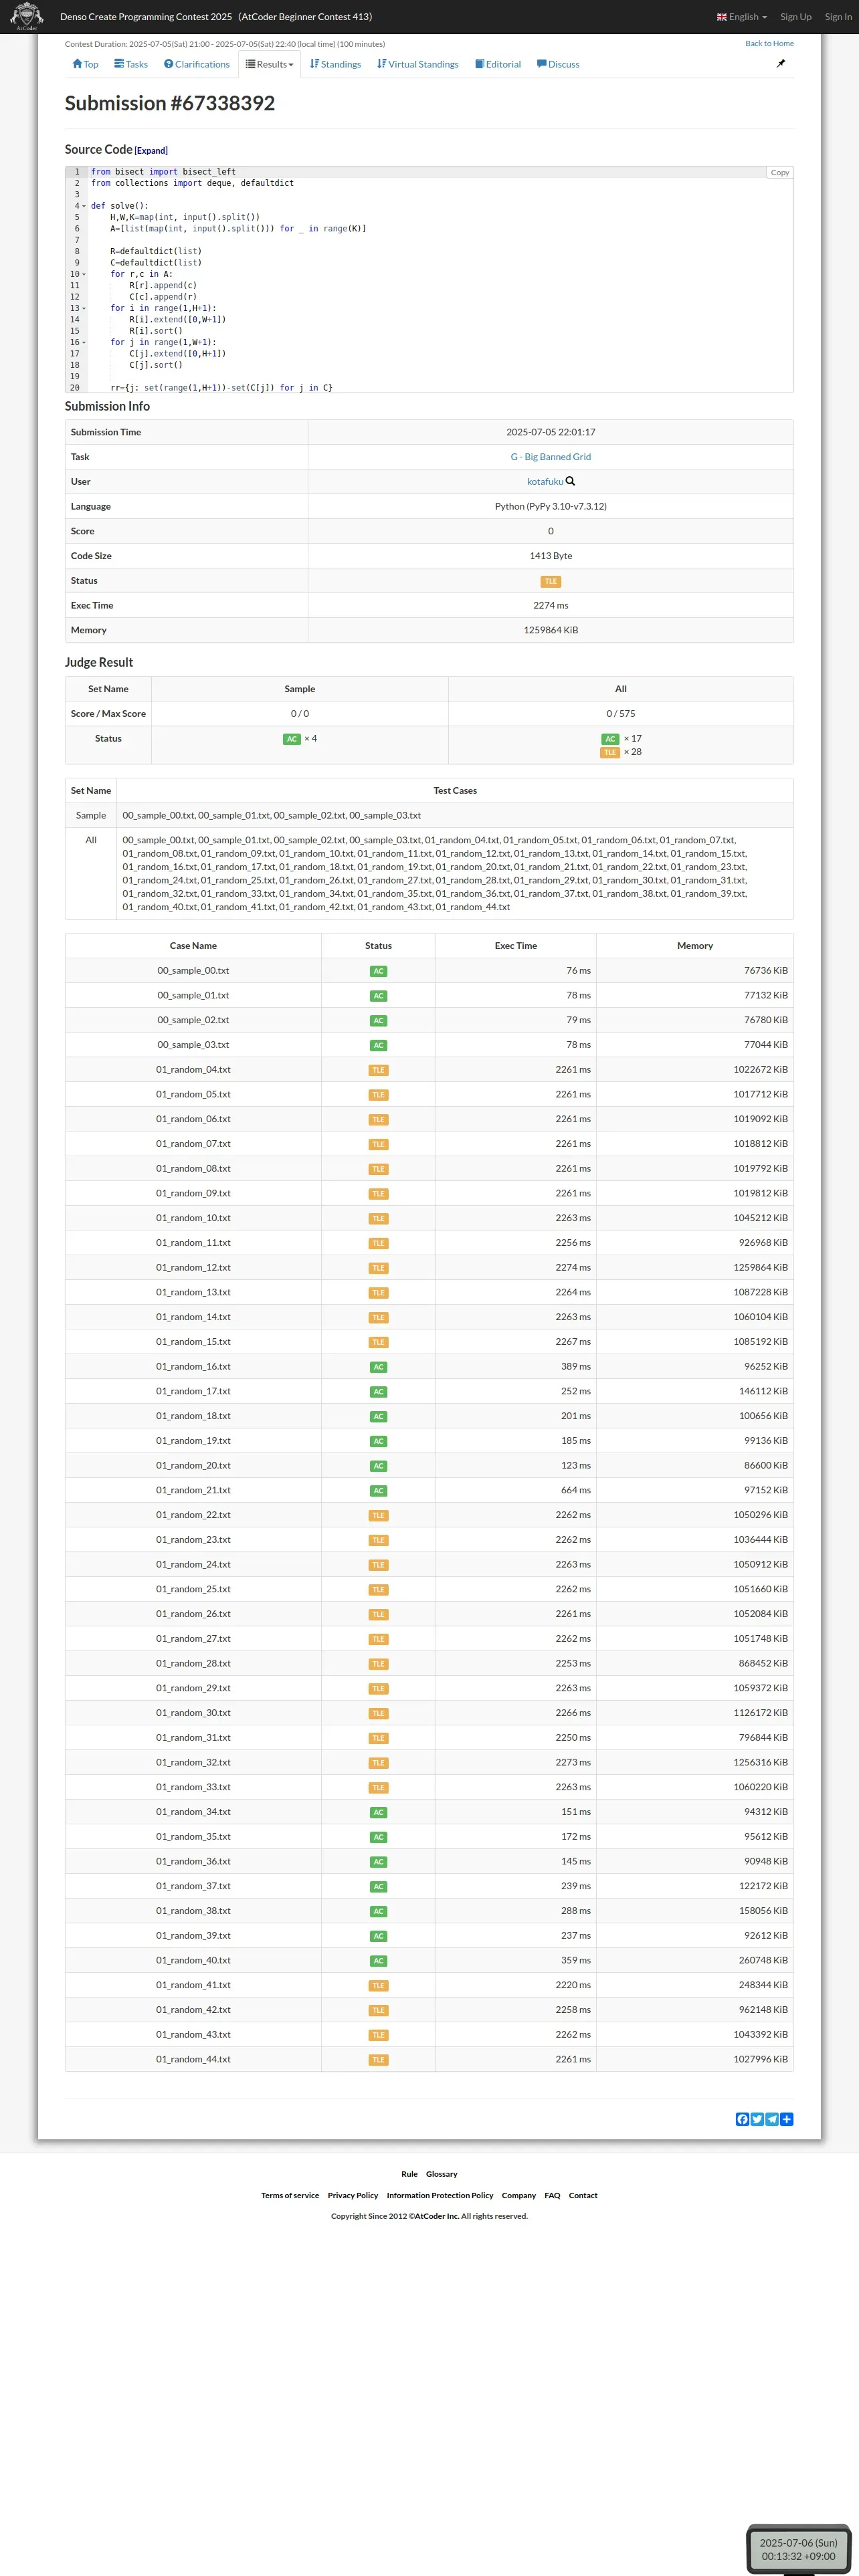Open Privacy Policy footer link
859x2576 pixels.
tap(353, 2196)
